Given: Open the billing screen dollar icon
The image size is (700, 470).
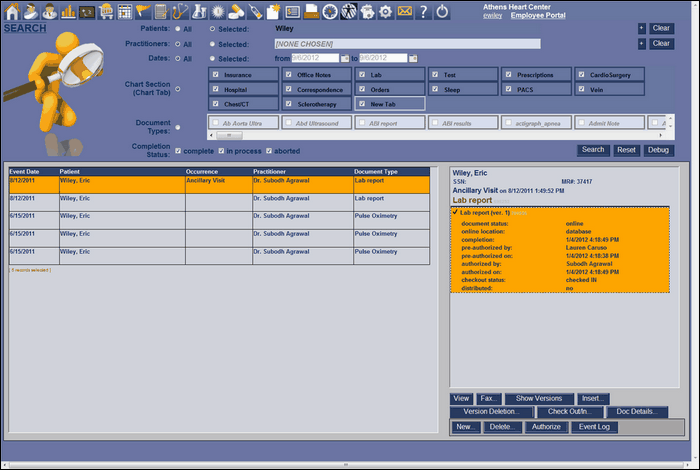Looking at the screenshot, I should (292, 11).
